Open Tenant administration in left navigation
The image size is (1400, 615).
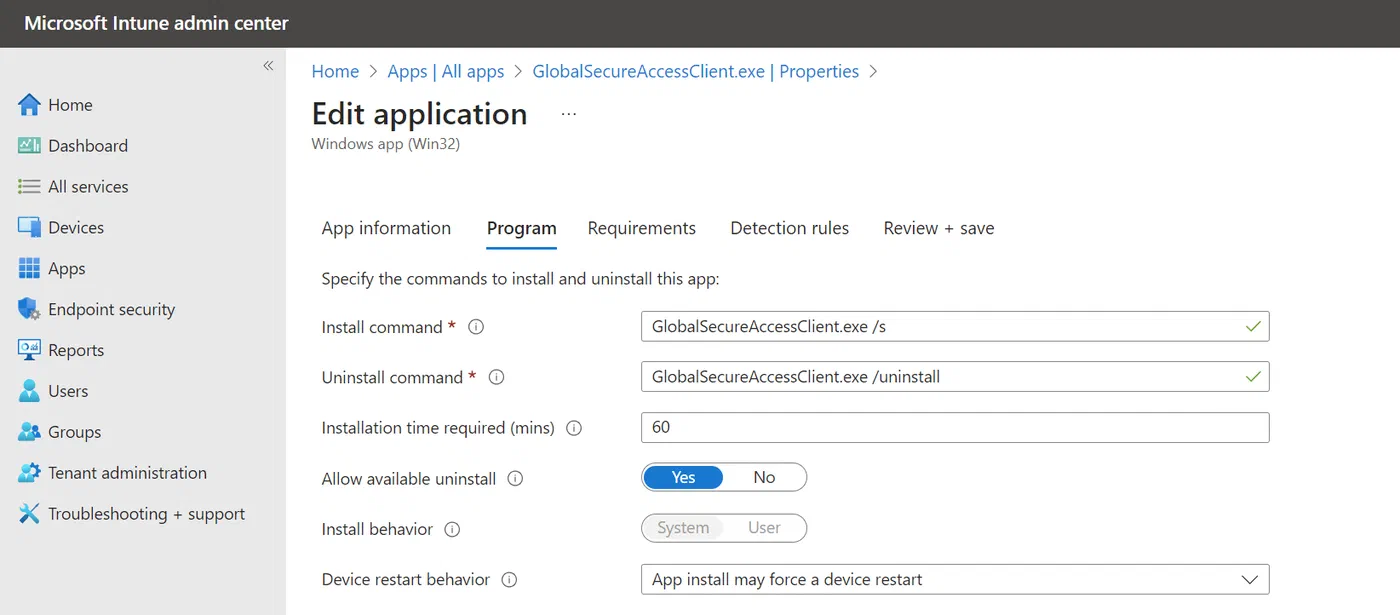[127, 473]
